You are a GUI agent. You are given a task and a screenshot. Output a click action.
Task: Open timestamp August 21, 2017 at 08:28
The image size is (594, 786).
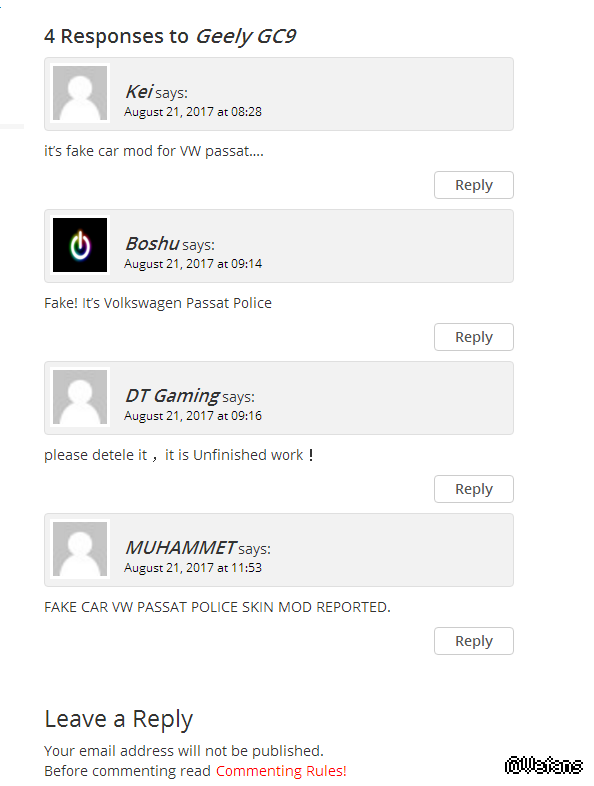click(x=193, y=112)
